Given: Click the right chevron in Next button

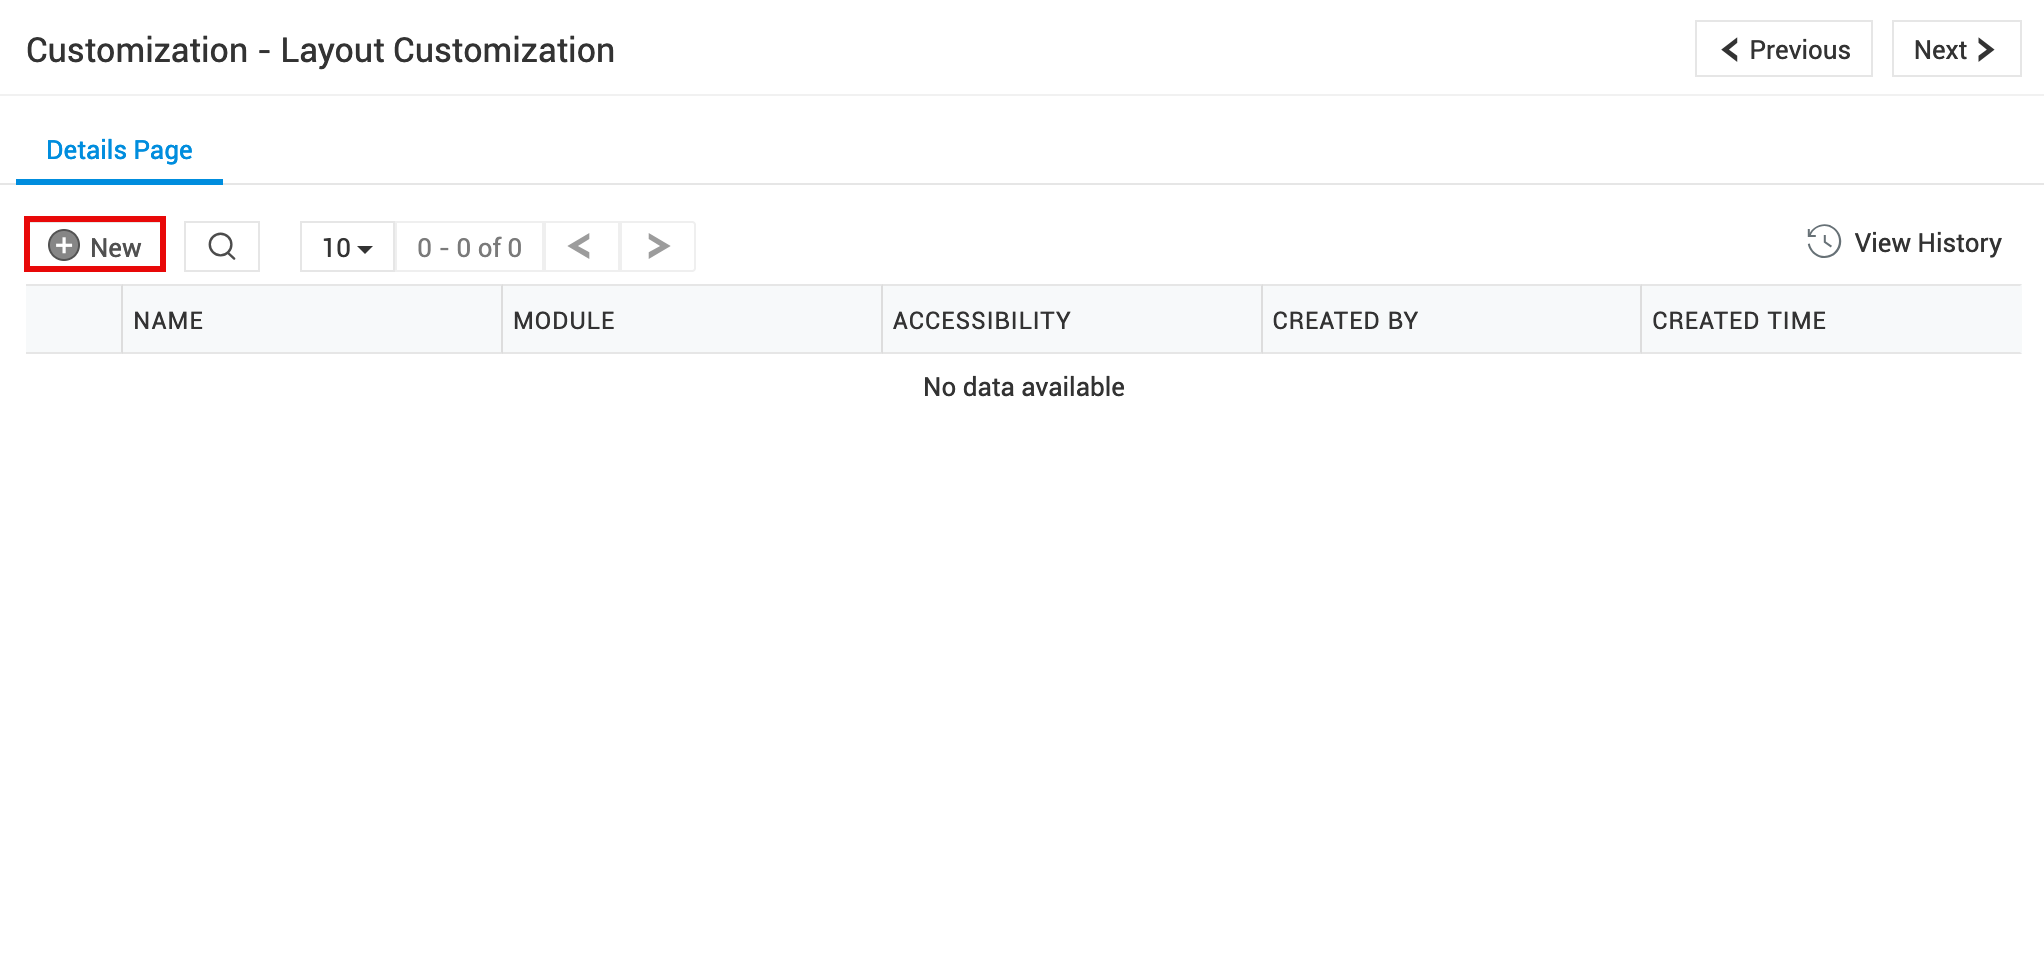Looking at the screenshot, I should pos(1986,50).
